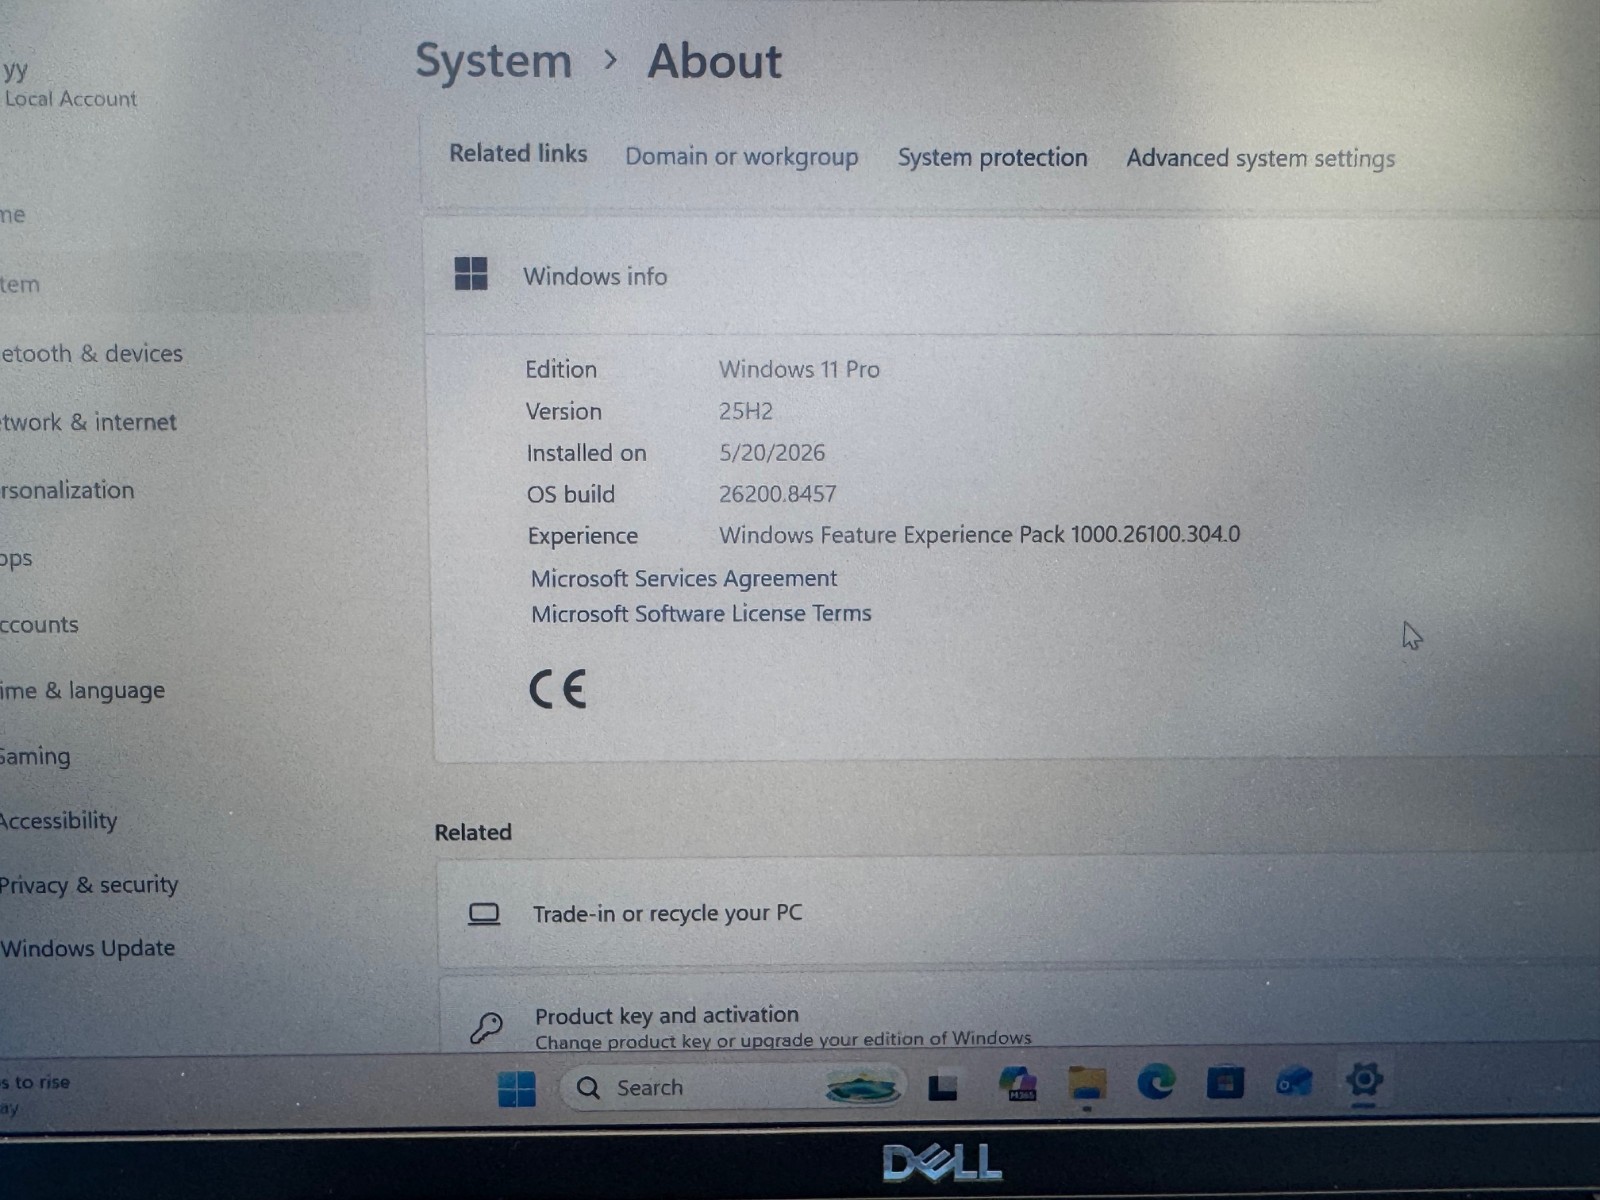Image resolution: width=1600 pixels, height=1200 pixels.
Task: Select Time & language in sidebar
Action: tap(82, 691)
